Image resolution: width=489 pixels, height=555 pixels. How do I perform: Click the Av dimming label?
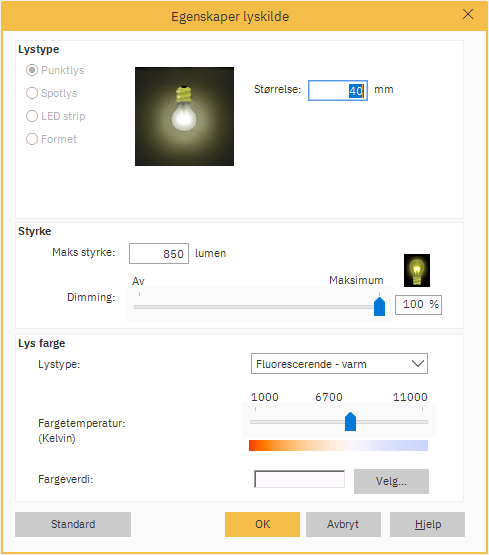(138, 281)
